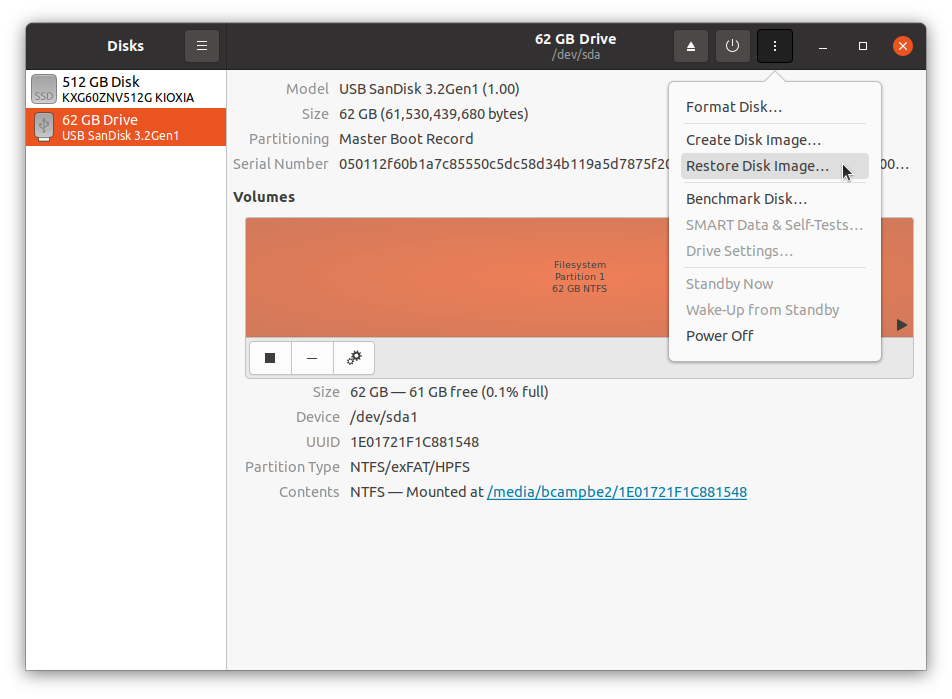Click Wake-Up from Standby menu entry
This screenshot has width=952, height=699.
(775, 310)
